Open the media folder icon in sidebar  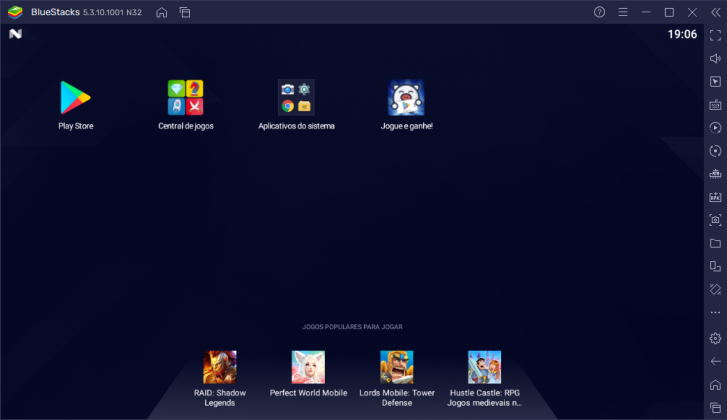click(715, 243)
